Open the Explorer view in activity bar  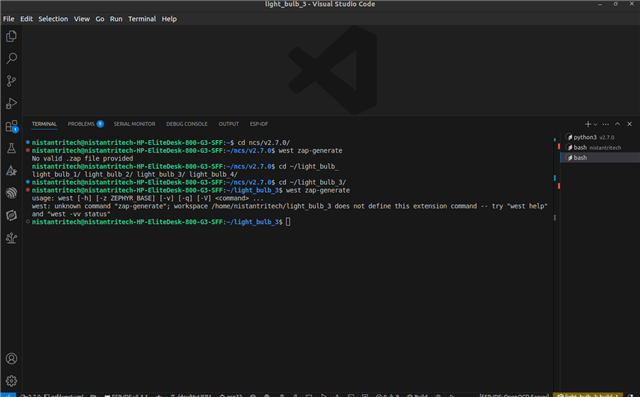click(11, 36)
